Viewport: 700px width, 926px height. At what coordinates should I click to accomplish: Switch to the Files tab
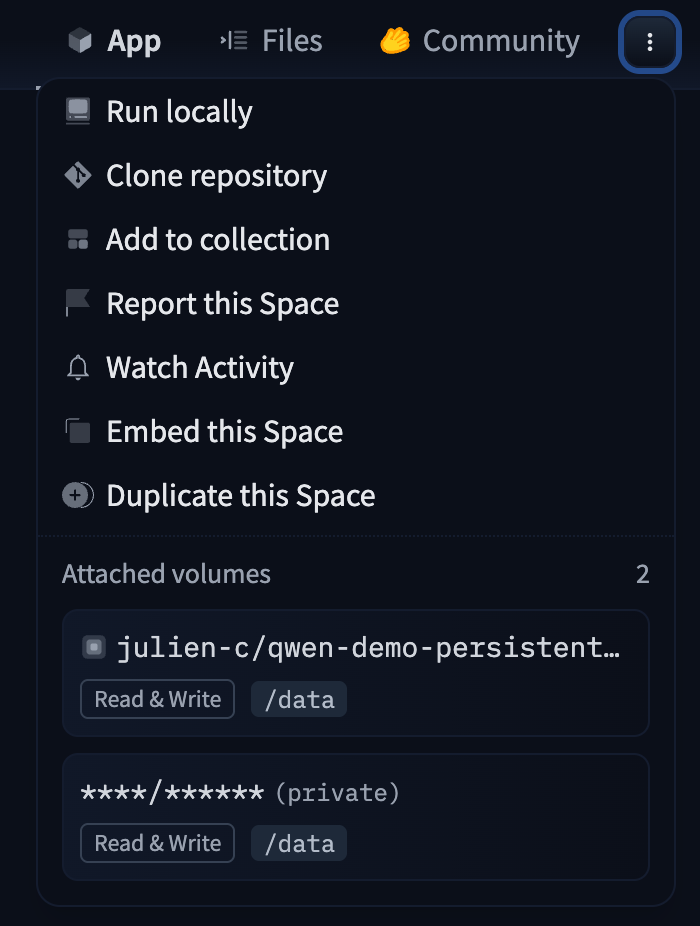point(271,41)
